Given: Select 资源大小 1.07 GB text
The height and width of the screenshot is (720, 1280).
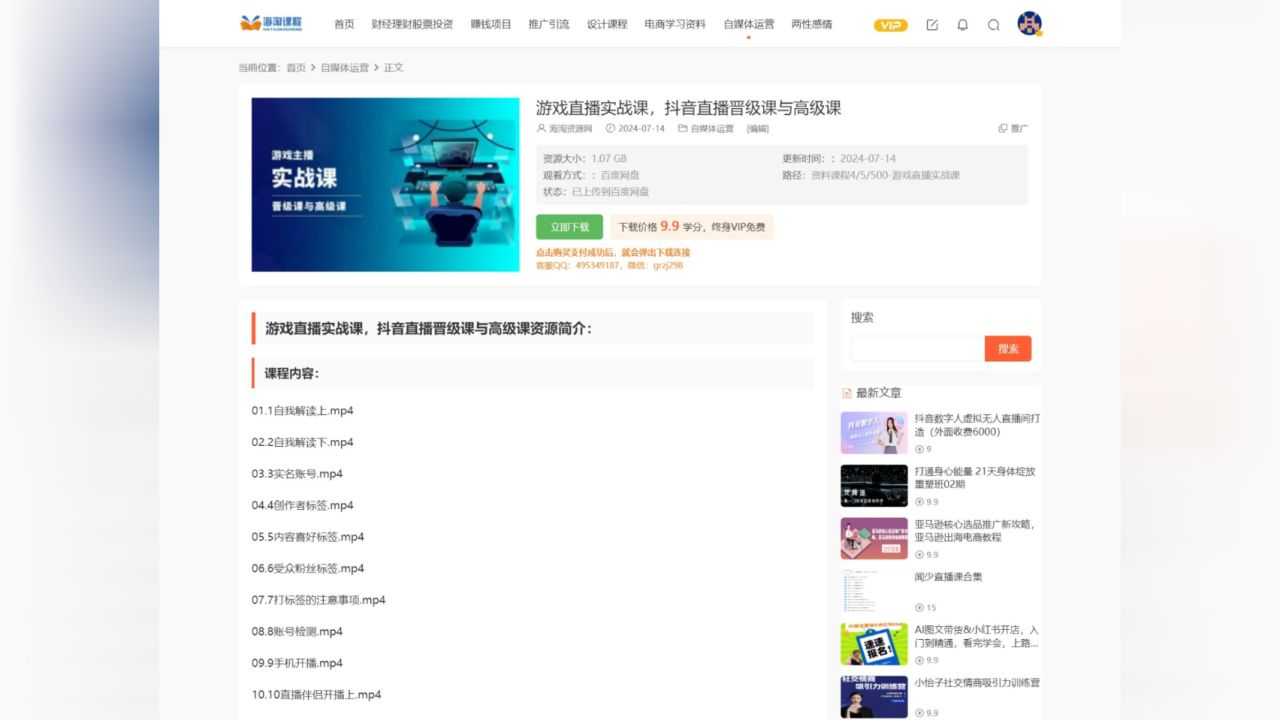Looking at the screenshot, I should [585, 158].
